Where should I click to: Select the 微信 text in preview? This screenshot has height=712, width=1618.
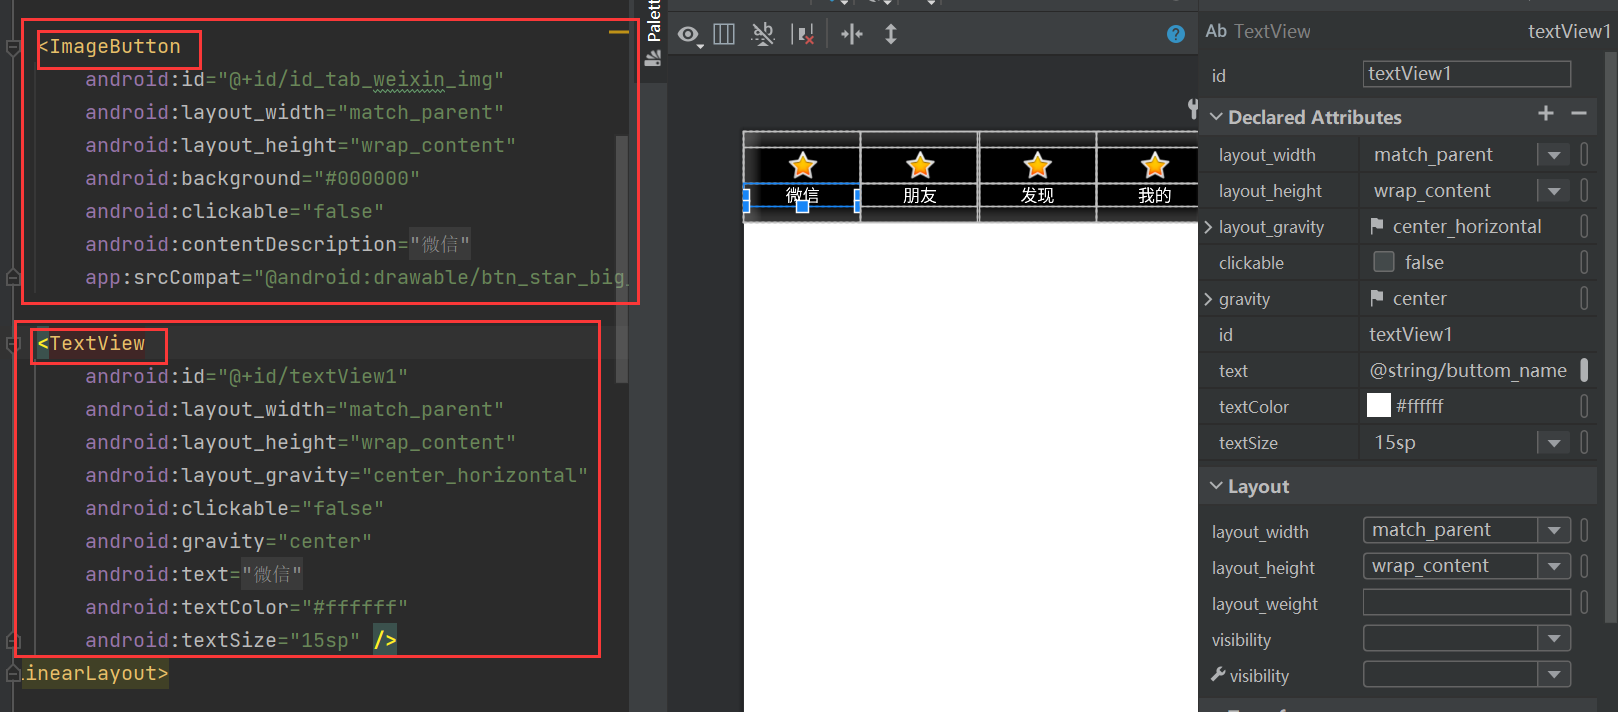(802, 195)
